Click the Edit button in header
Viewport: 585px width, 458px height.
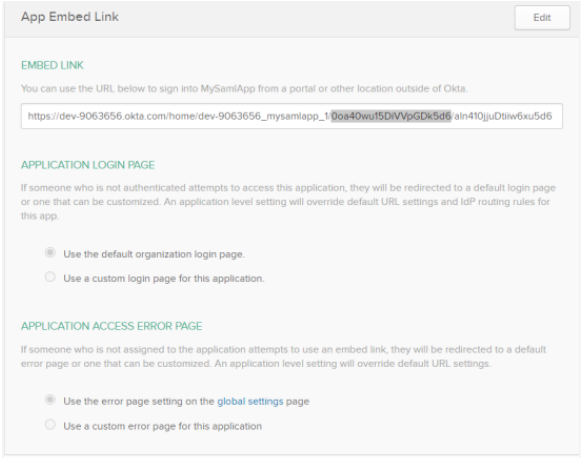click(542, 18)
